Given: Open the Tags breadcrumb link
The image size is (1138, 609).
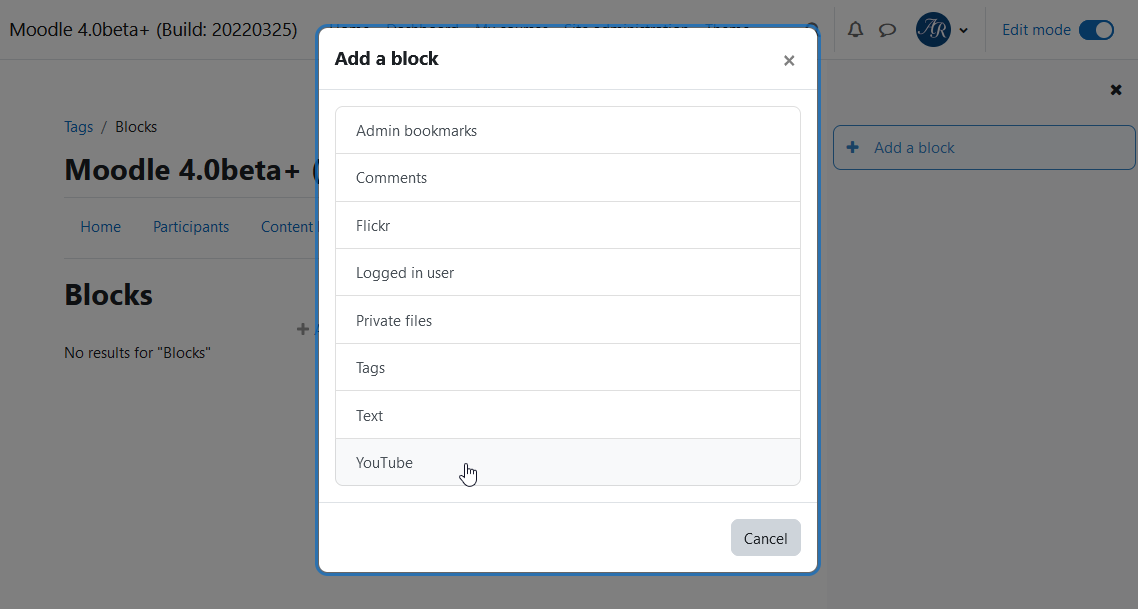Looking at the screenshot, I should click(78, 127).
